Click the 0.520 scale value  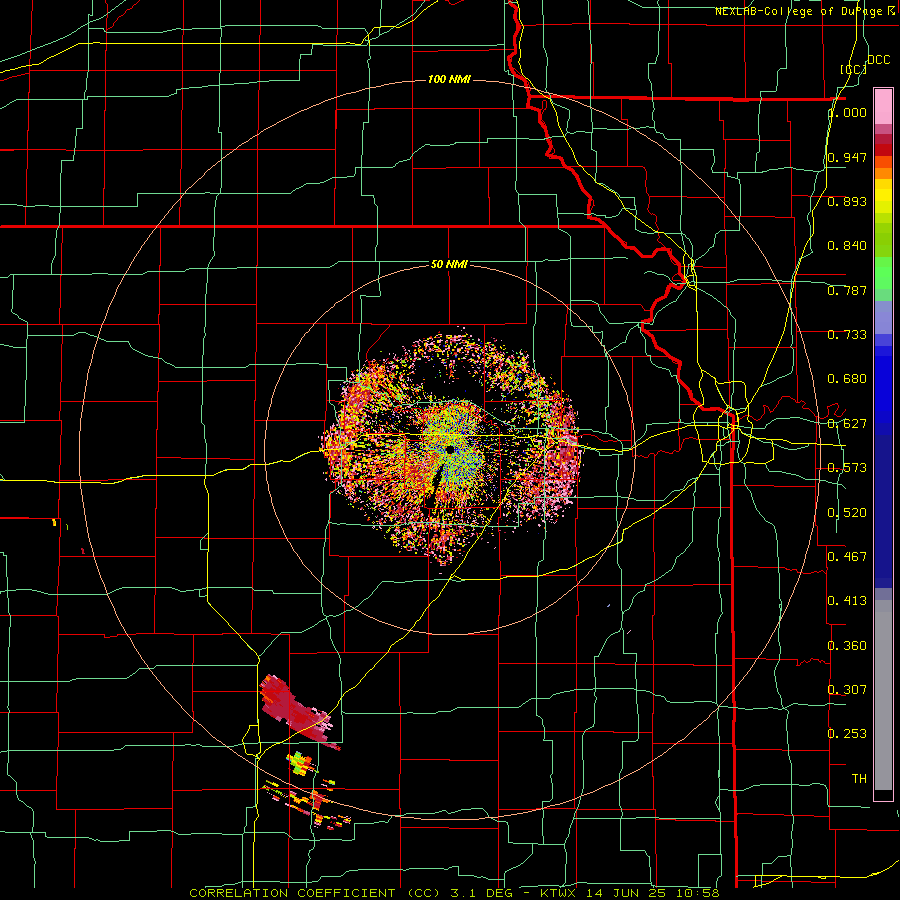[847, 512]
